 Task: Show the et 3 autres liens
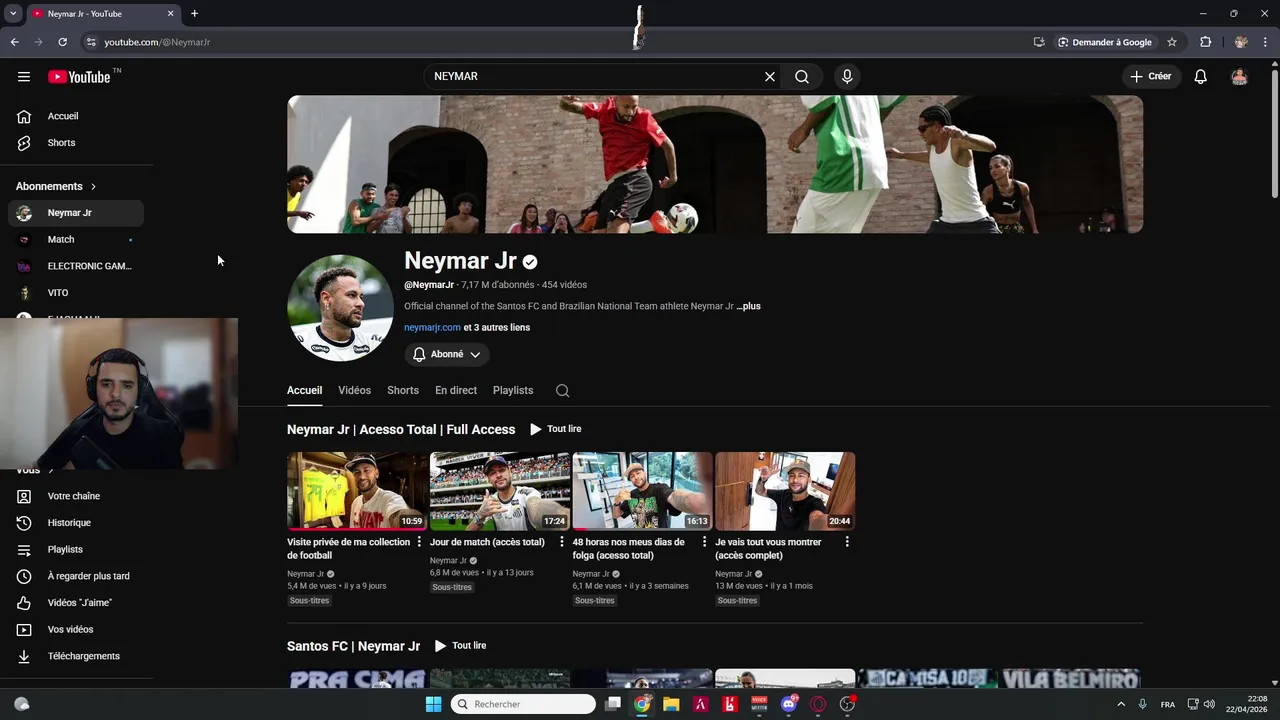pos(497,328)
